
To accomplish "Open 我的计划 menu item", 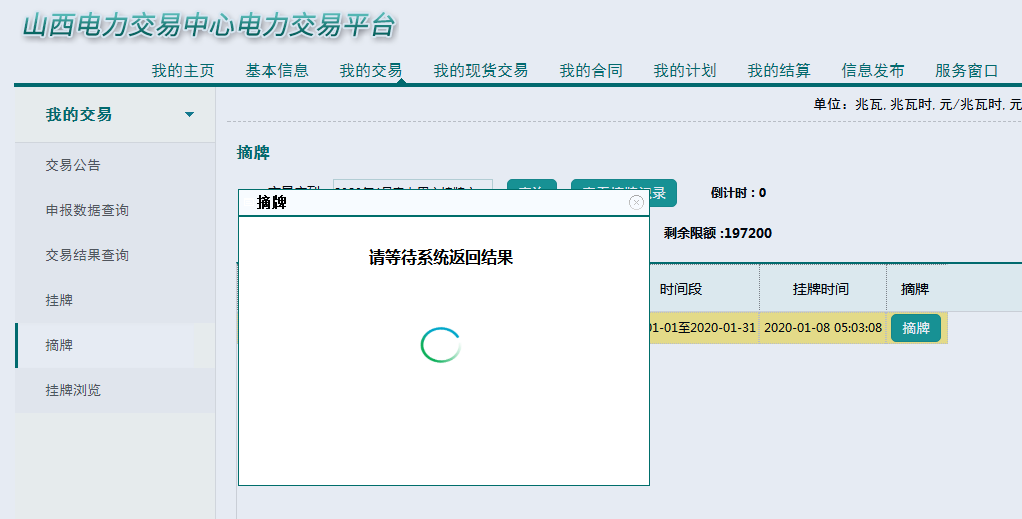I will tap(685, 71).
